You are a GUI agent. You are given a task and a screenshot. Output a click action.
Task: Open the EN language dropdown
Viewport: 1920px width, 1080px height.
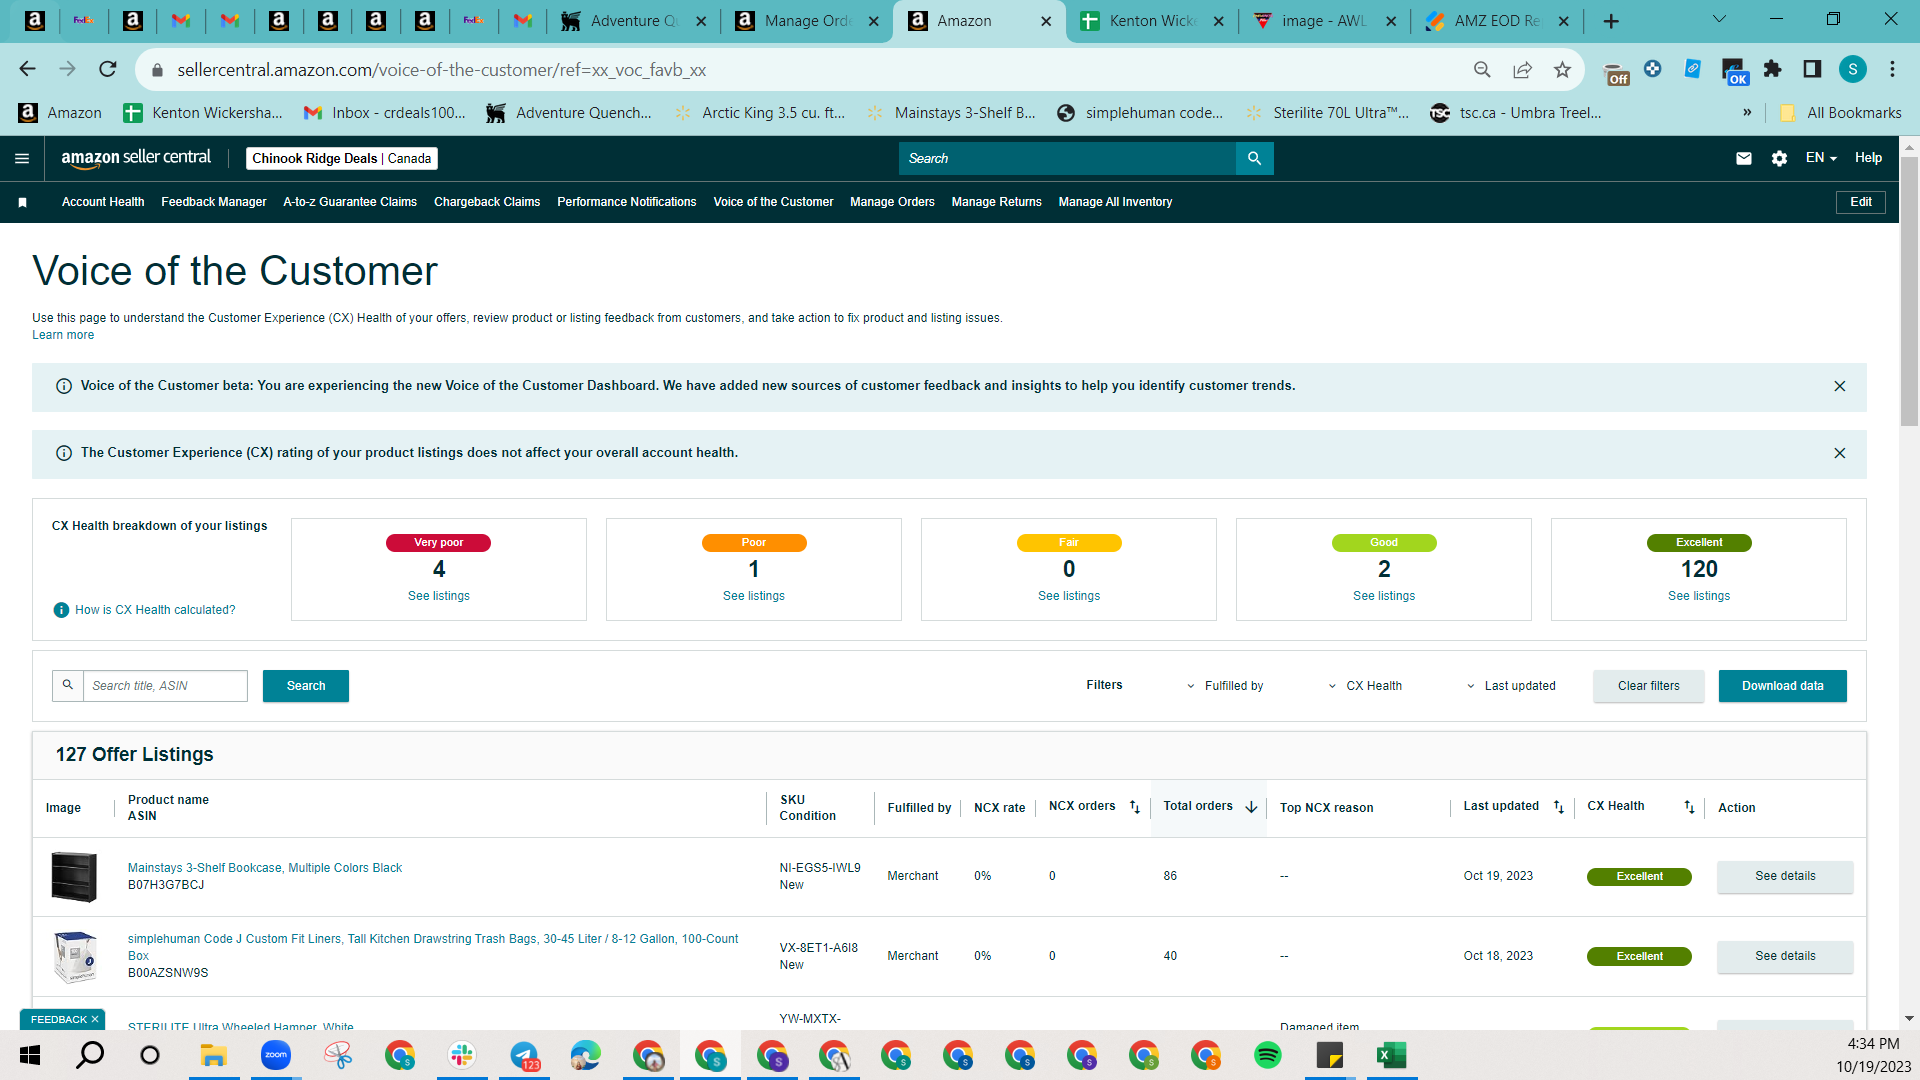[1821, 158]
